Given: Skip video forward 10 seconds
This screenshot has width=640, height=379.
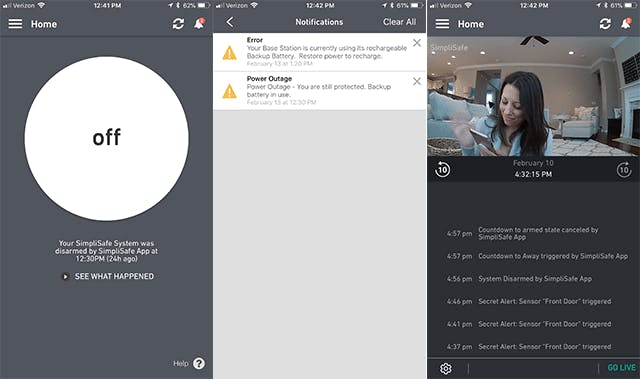Looking at the screenshot, I should 624,169.
